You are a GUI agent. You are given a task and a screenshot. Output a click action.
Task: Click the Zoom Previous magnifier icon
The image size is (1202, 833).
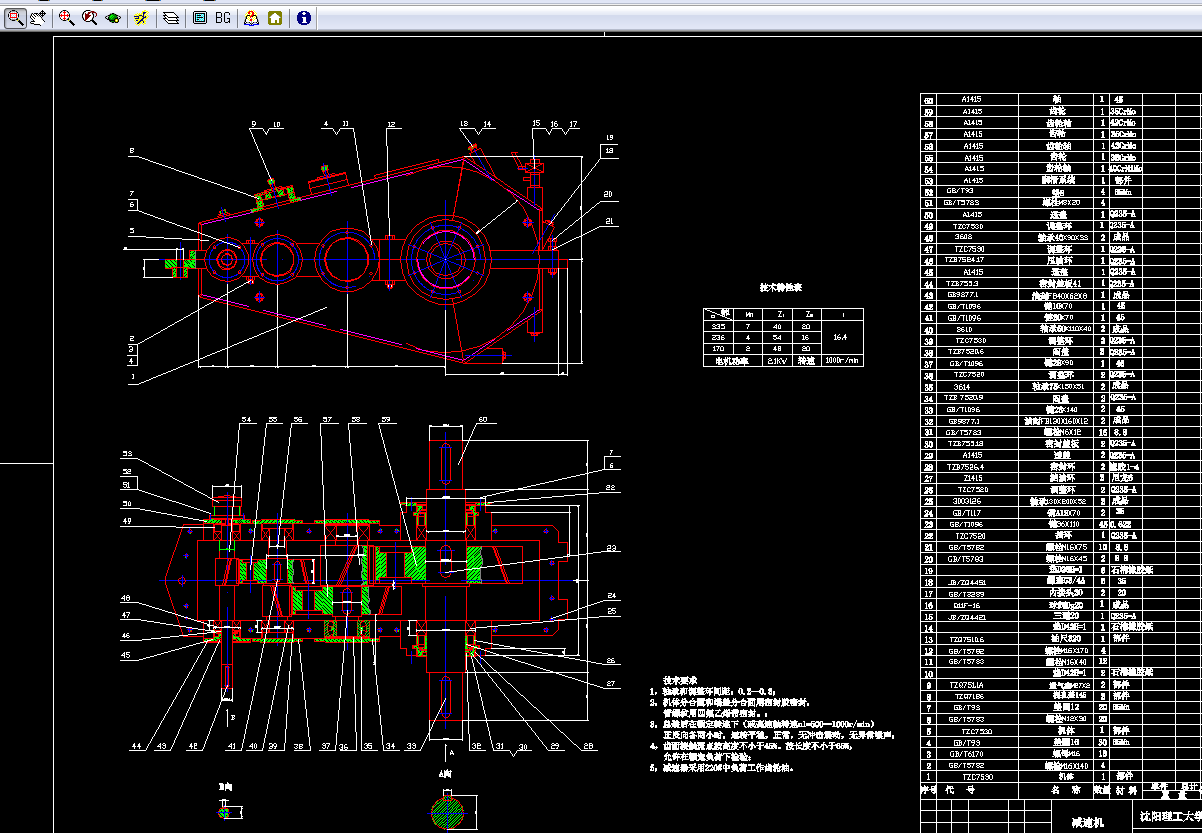[90, 17]
